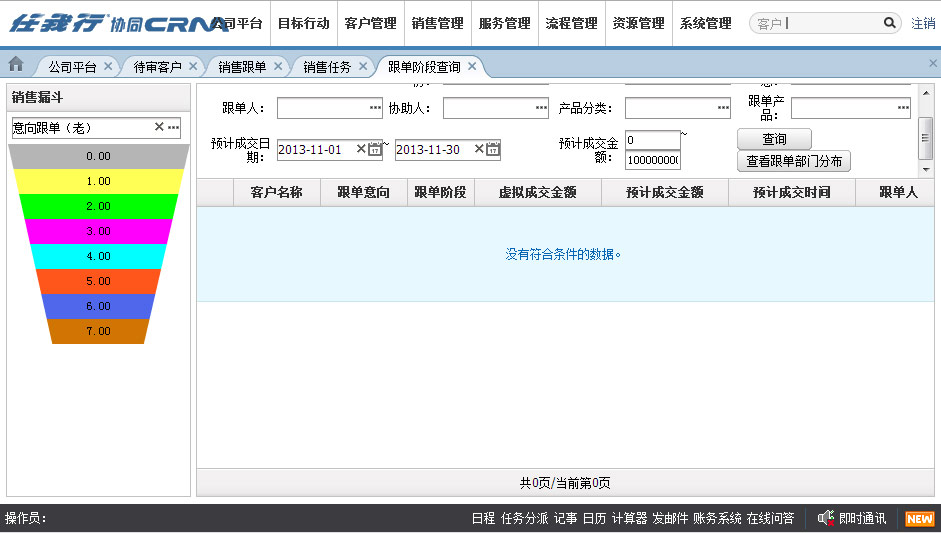Expand the 销售漏斗 type selector
The height and width of the screenshot is (533, 941).
coord(173,128)
